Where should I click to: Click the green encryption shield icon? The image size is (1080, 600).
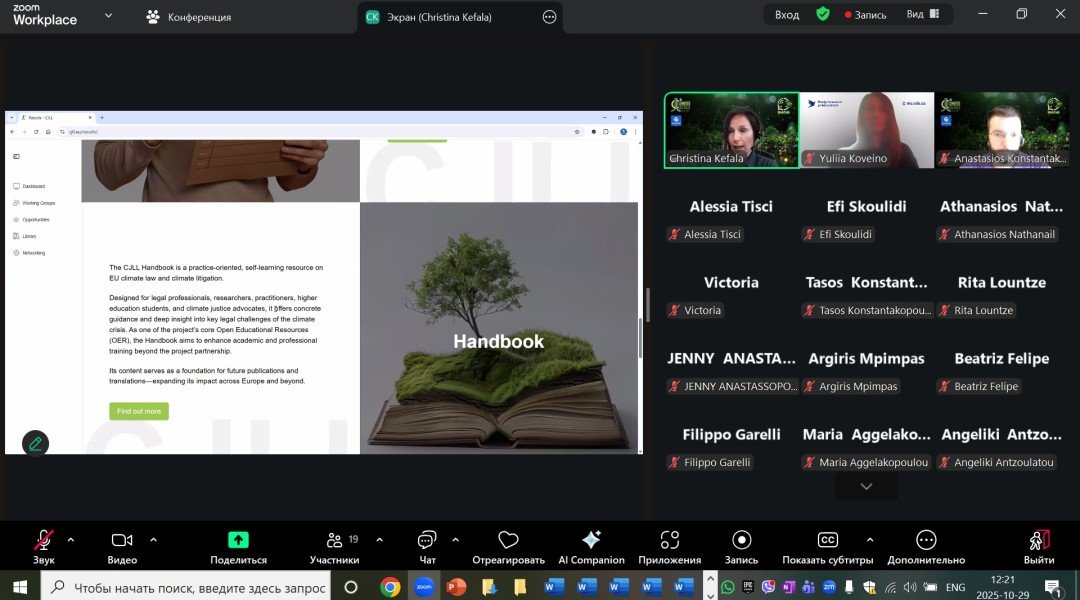tap(822, 14)
